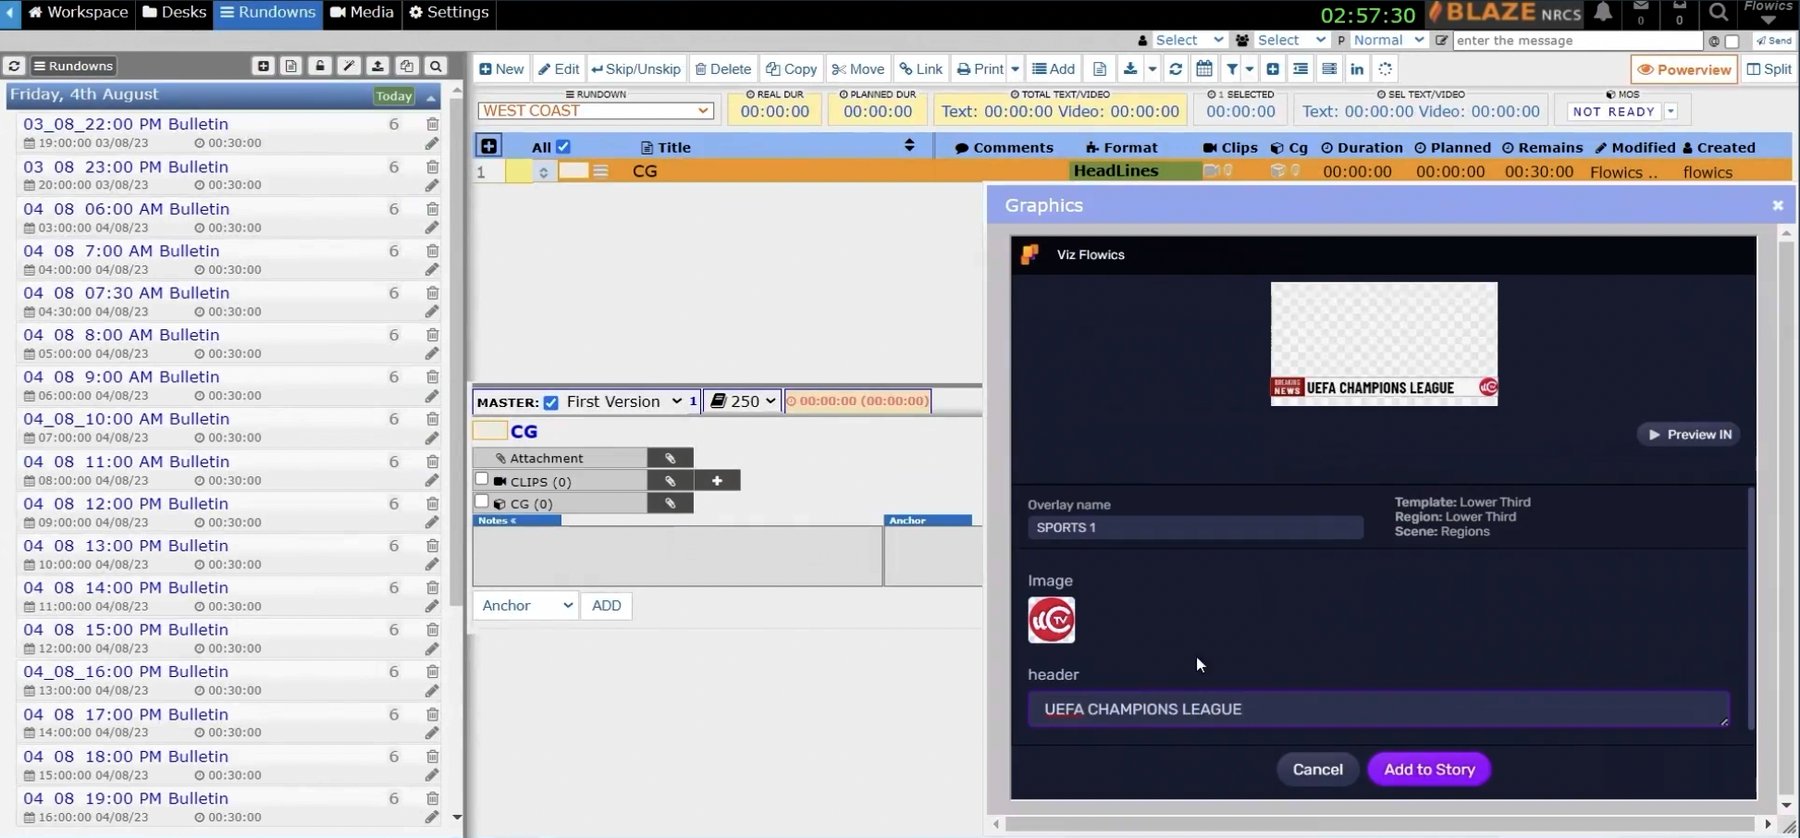The width and height of the screenshot is (1800, 838).
Task: Open the Normal priority dropdown
Action: [1388, 40]
